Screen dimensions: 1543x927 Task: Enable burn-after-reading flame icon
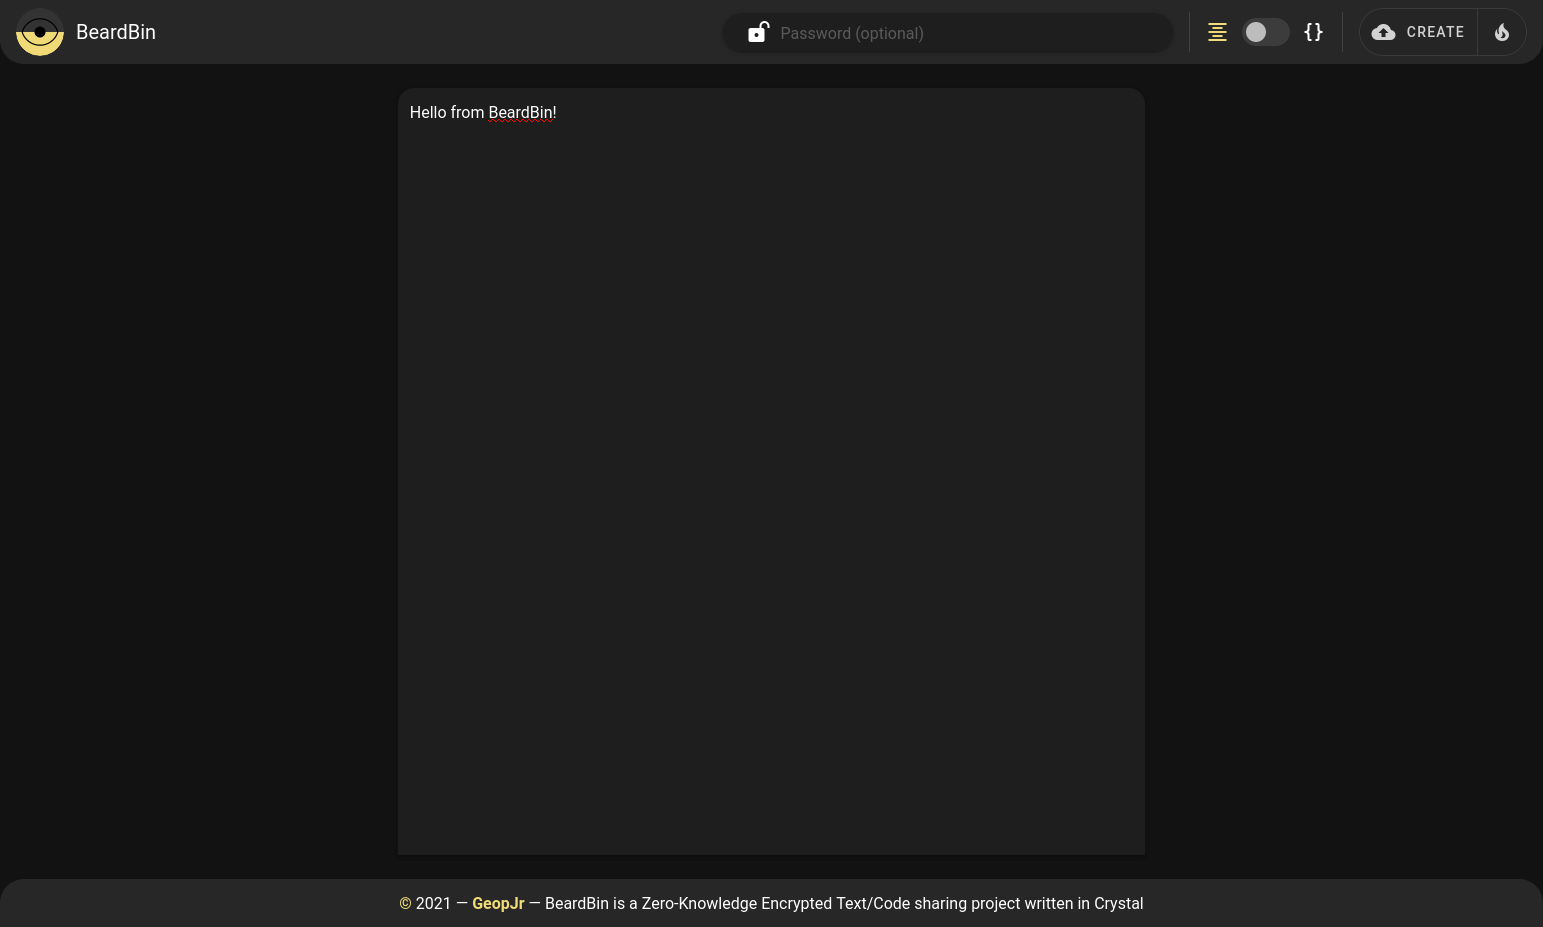1501,32
